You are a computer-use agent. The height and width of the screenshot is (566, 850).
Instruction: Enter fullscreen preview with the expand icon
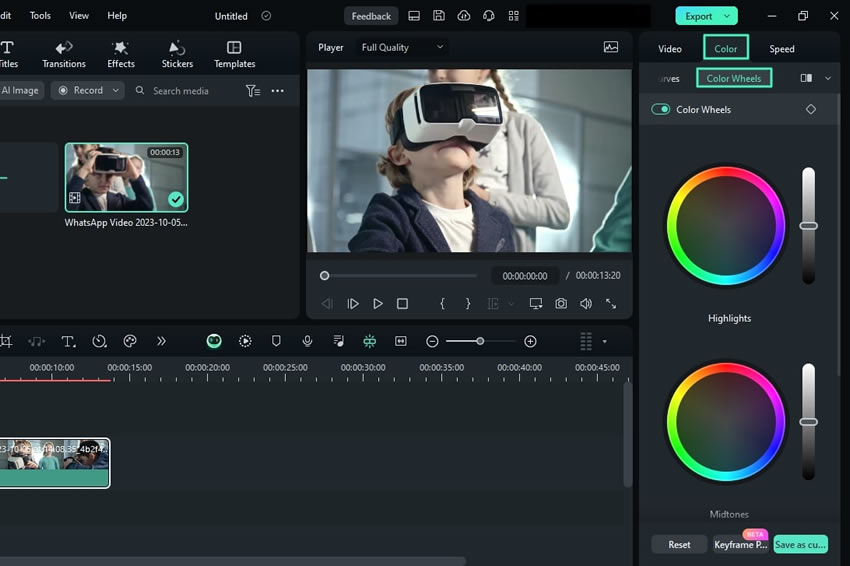(x=611, y=304)
